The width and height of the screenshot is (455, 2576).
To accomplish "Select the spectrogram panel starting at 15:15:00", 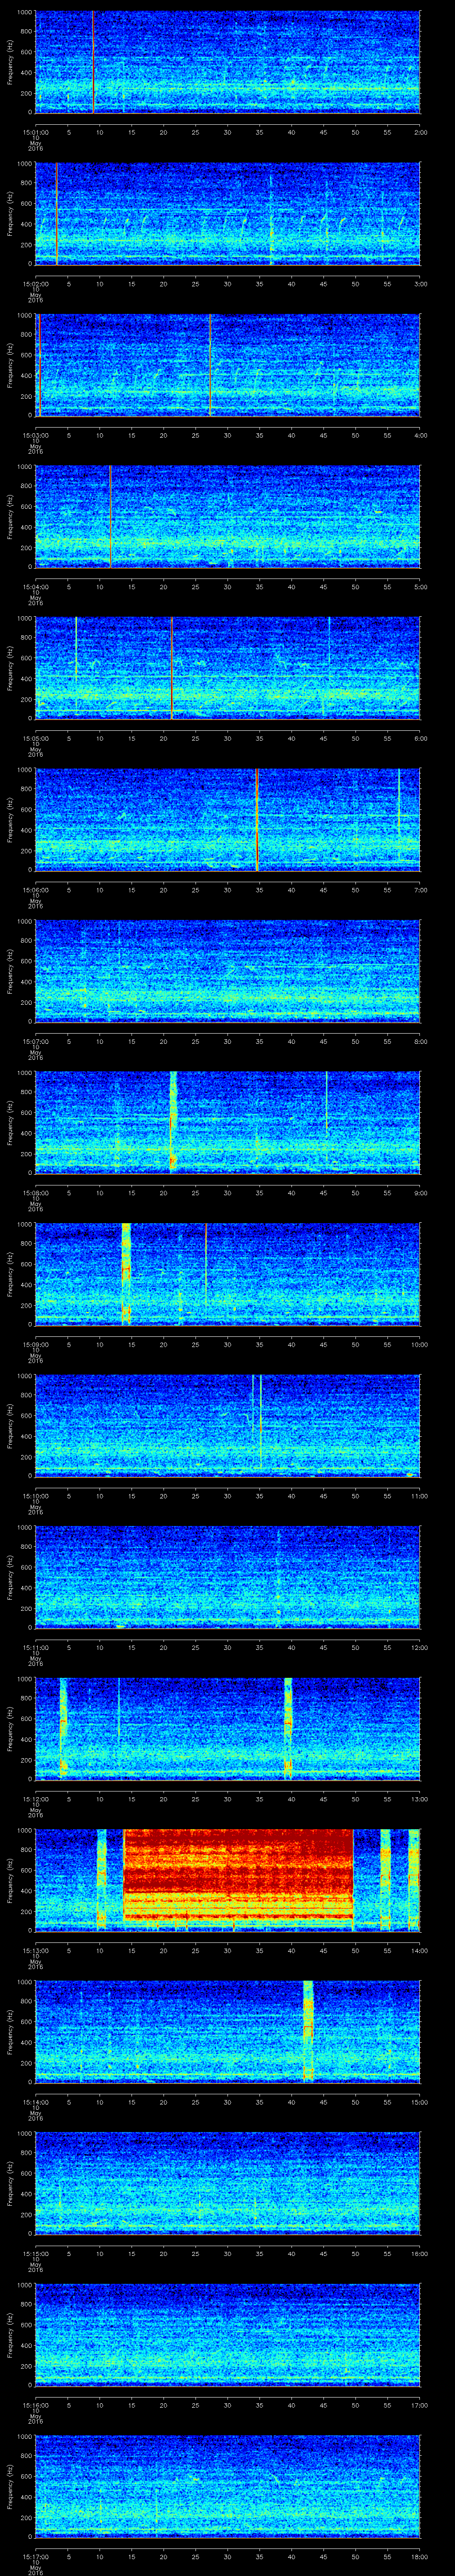I will pyautogui.click(x=228, y=2183).
